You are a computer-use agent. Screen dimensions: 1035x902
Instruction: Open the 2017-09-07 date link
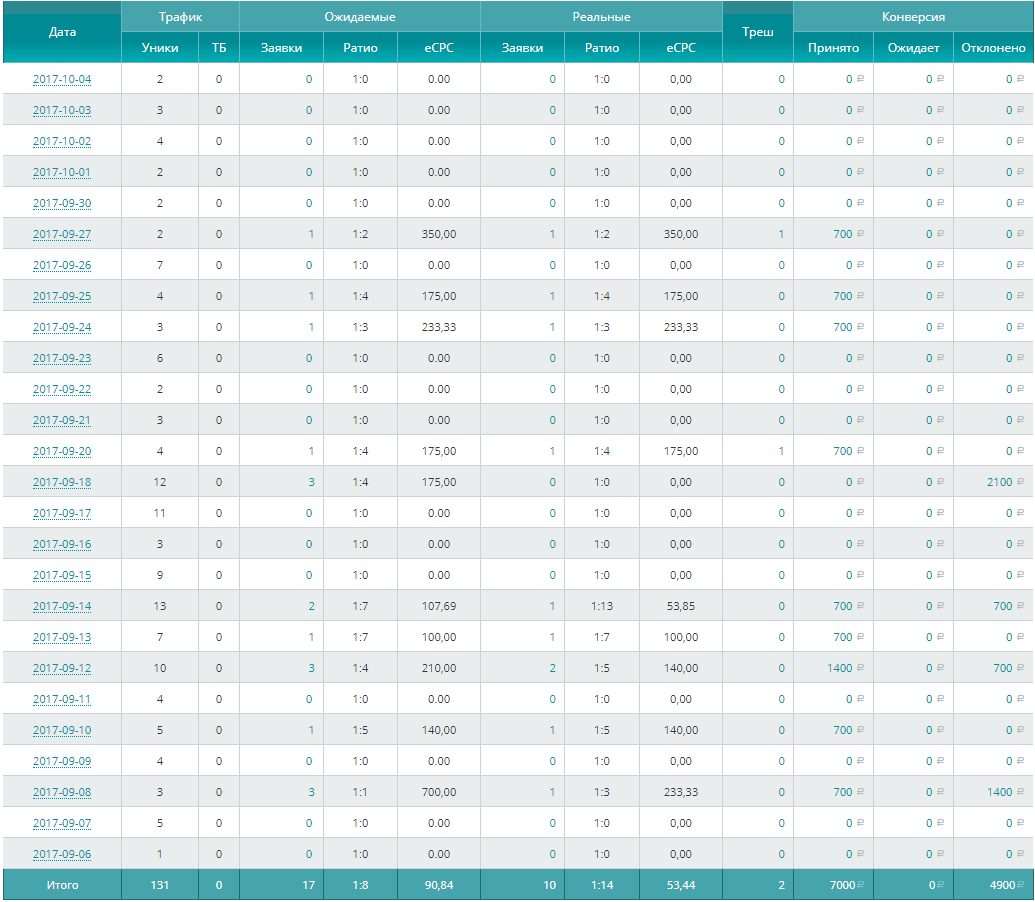pos(62,823)
